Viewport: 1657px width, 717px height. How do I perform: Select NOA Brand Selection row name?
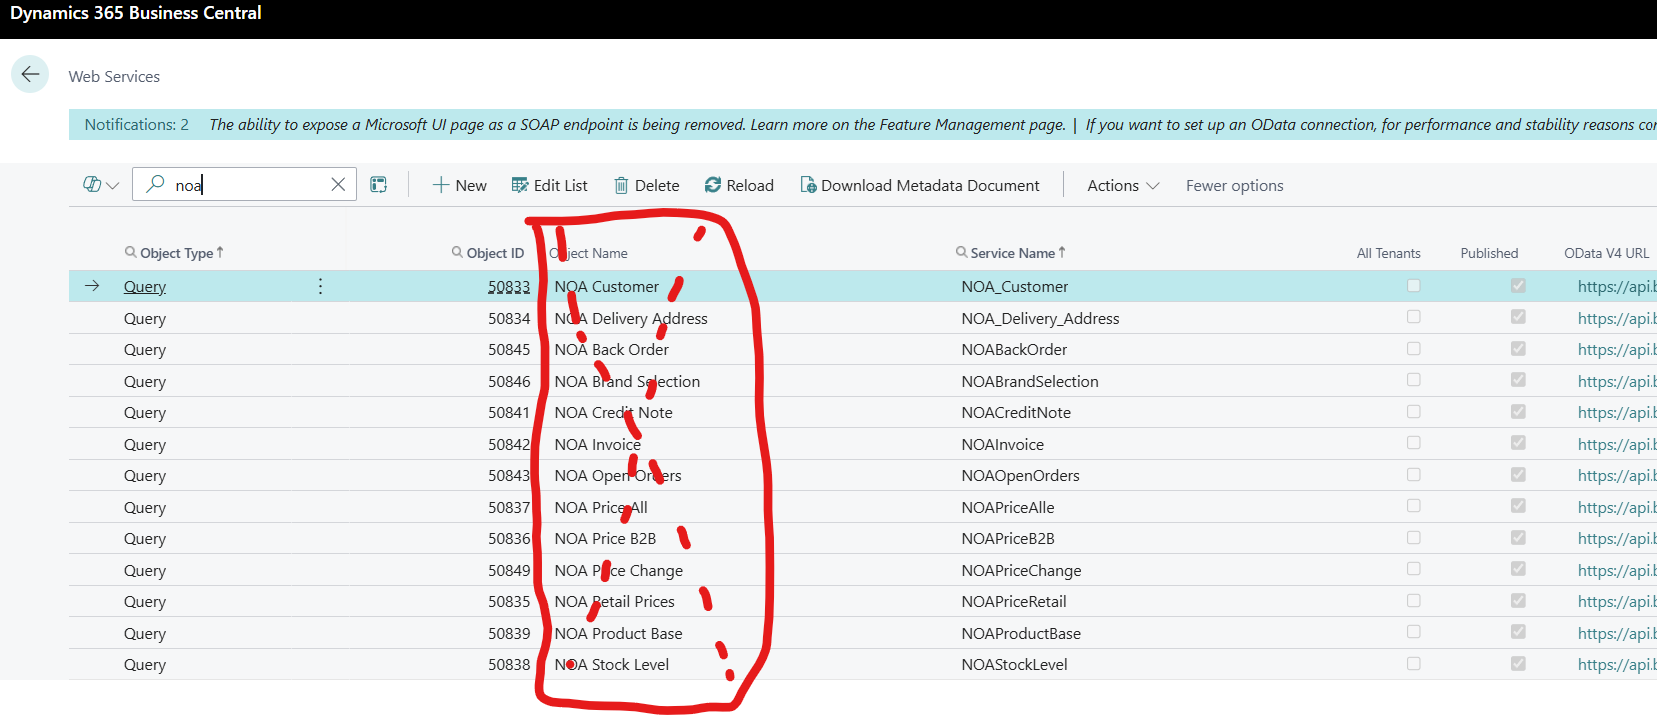point(627,381)
